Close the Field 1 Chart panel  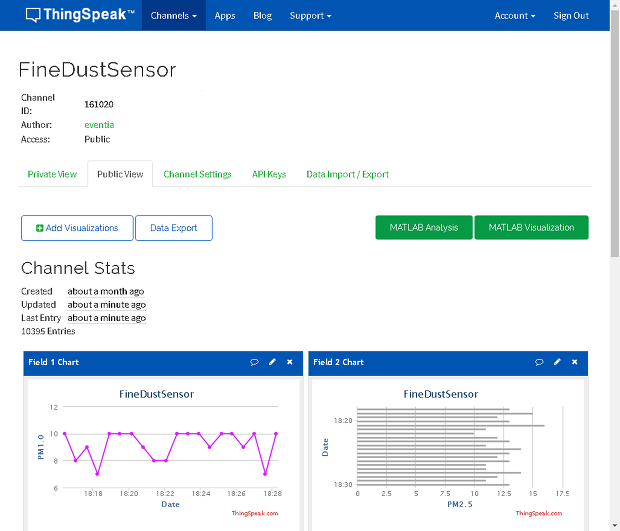coord(290,362)
